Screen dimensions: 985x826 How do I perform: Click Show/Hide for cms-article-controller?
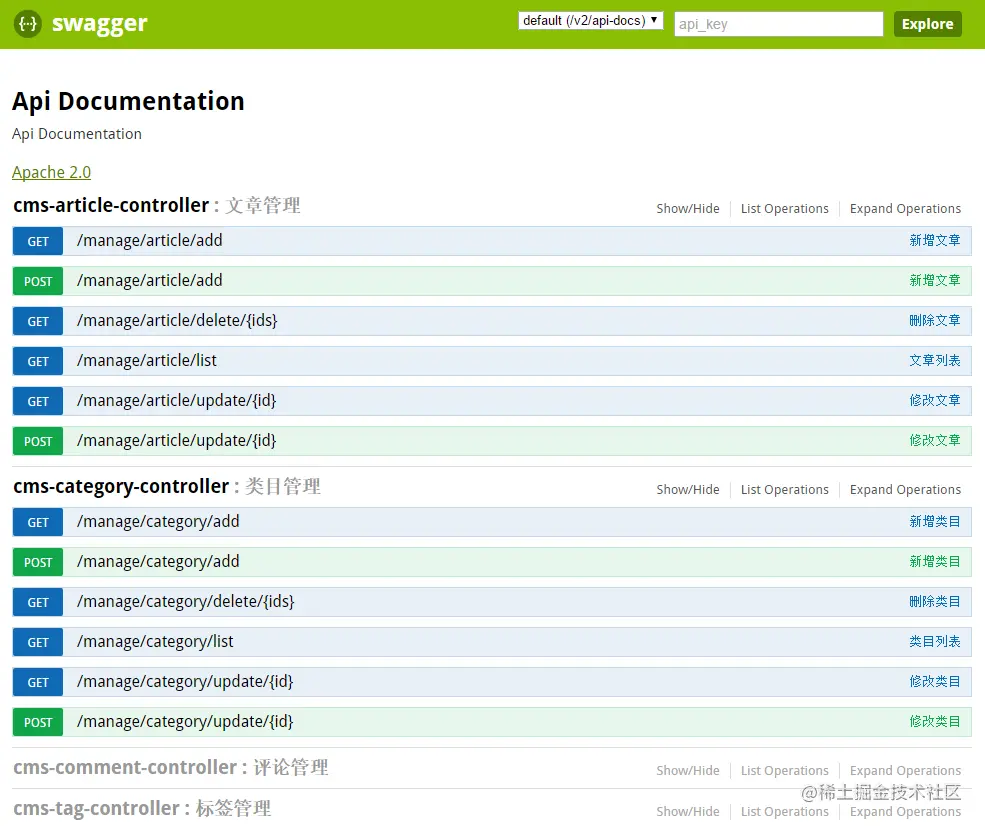tap(688, 209)
